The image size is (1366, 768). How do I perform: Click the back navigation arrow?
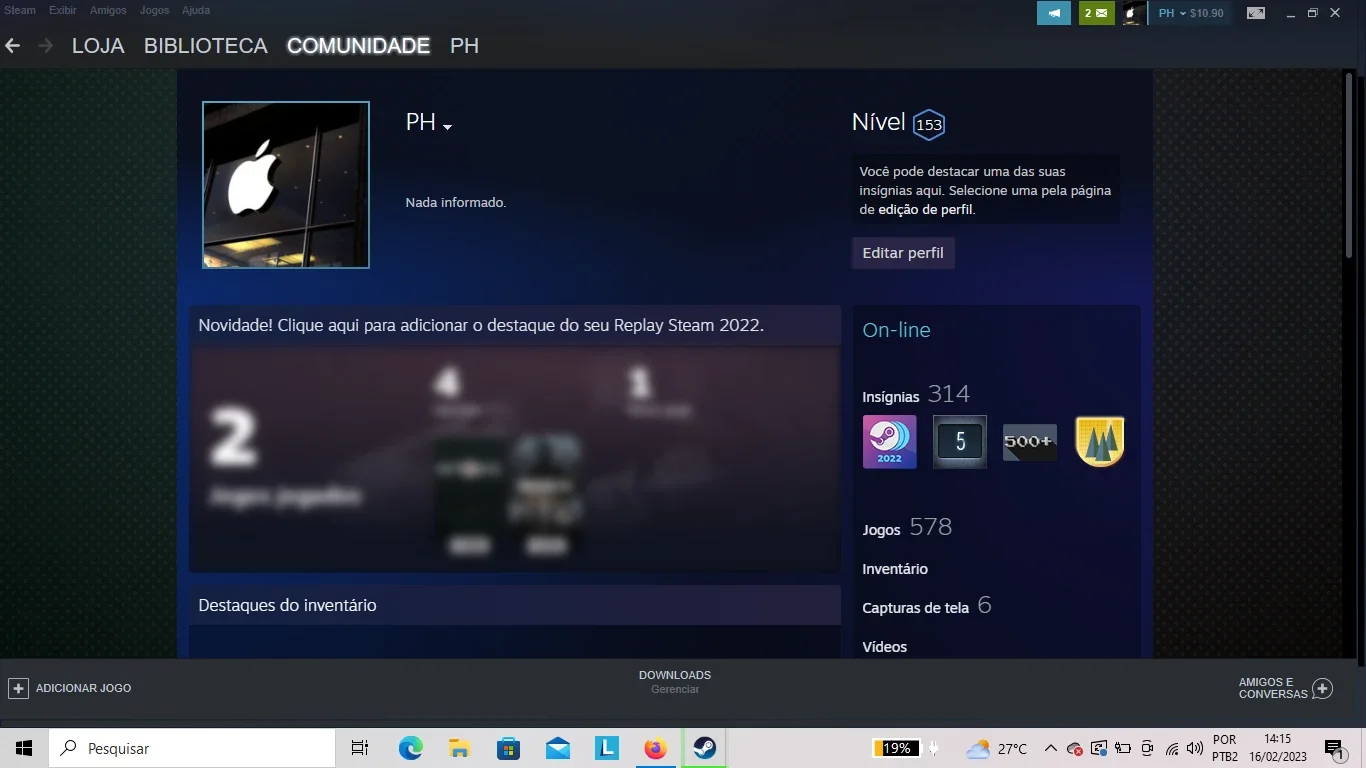point(13,46)
